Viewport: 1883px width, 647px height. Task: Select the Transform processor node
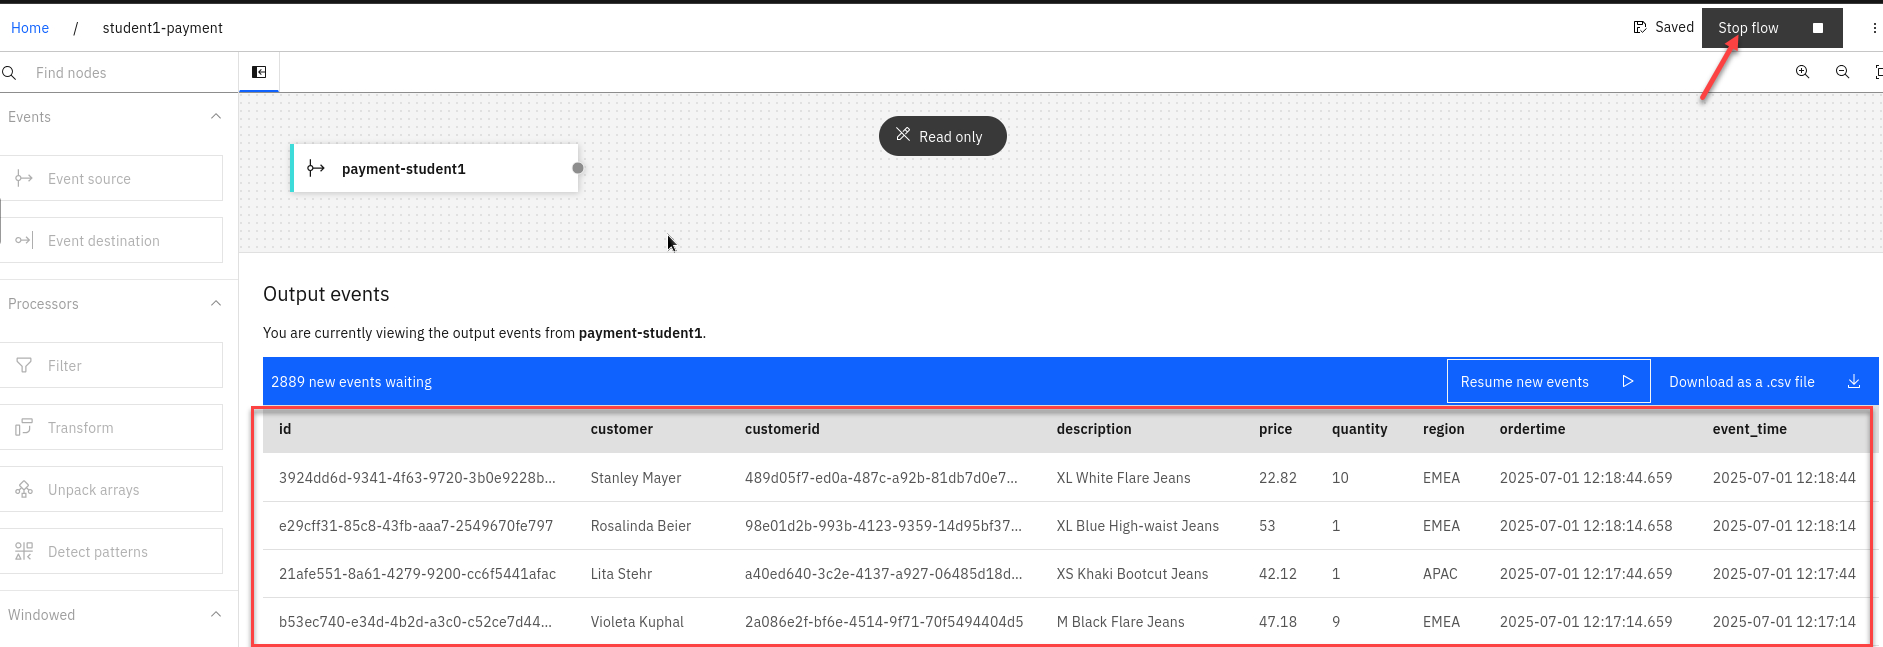[x=112, y=428]
